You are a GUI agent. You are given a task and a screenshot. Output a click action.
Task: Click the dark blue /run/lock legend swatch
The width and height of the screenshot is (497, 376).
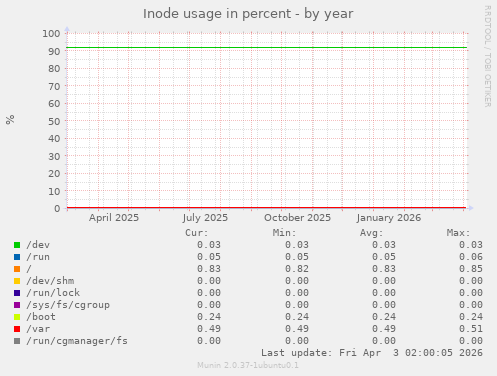17,293
